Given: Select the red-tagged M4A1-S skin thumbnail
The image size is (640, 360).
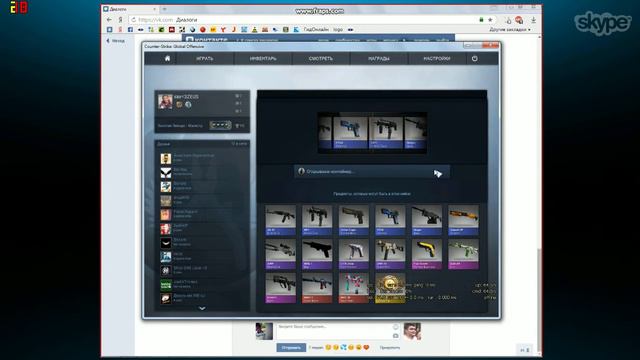Looking at the screenshot, I should coord(317,288).
